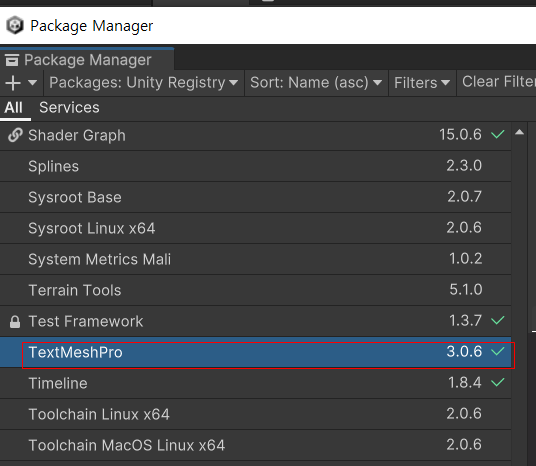Image resolution: width=536 pixels, height=466 pixels.
Task: Select the Toolchain MacOS Linux x64 package
Action: pos(255,445)
